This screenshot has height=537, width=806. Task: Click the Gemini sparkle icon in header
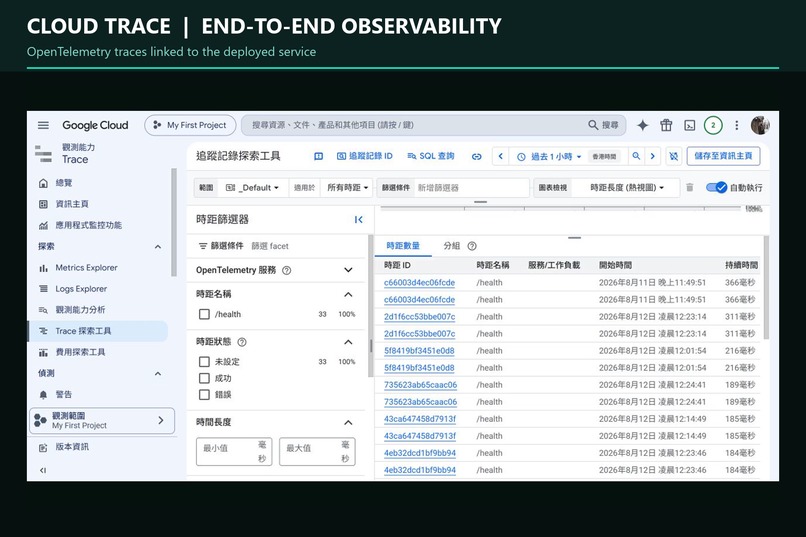point(643,125)
